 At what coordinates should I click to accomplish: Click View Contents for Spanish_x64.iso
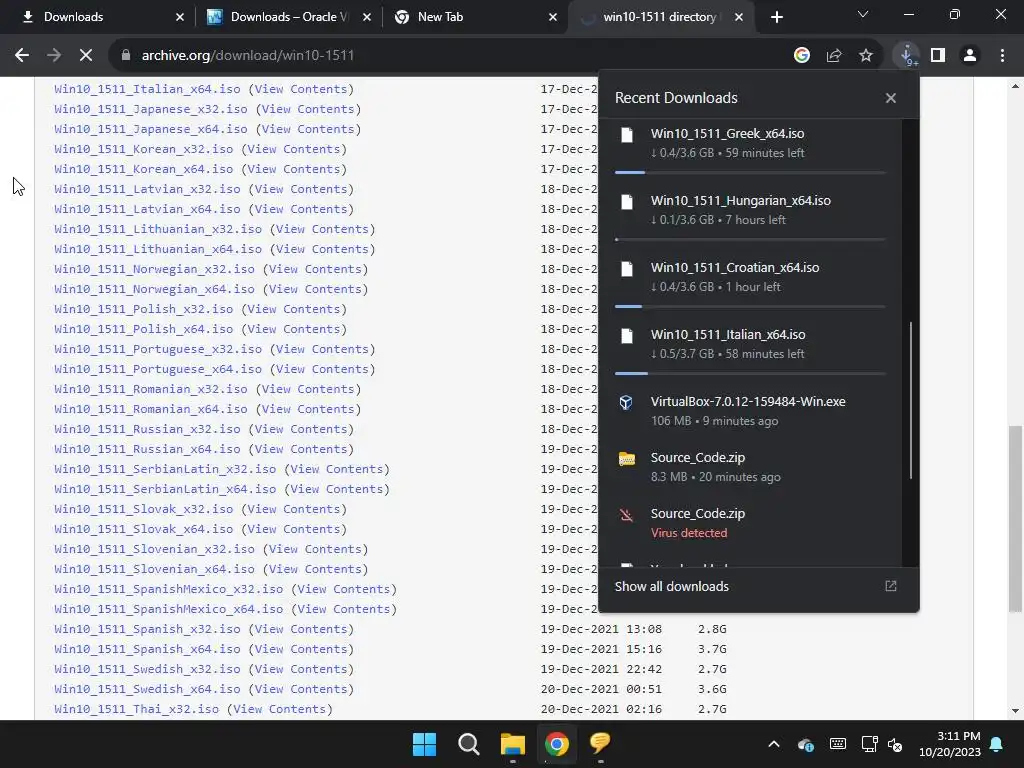(x=300, y=649)
